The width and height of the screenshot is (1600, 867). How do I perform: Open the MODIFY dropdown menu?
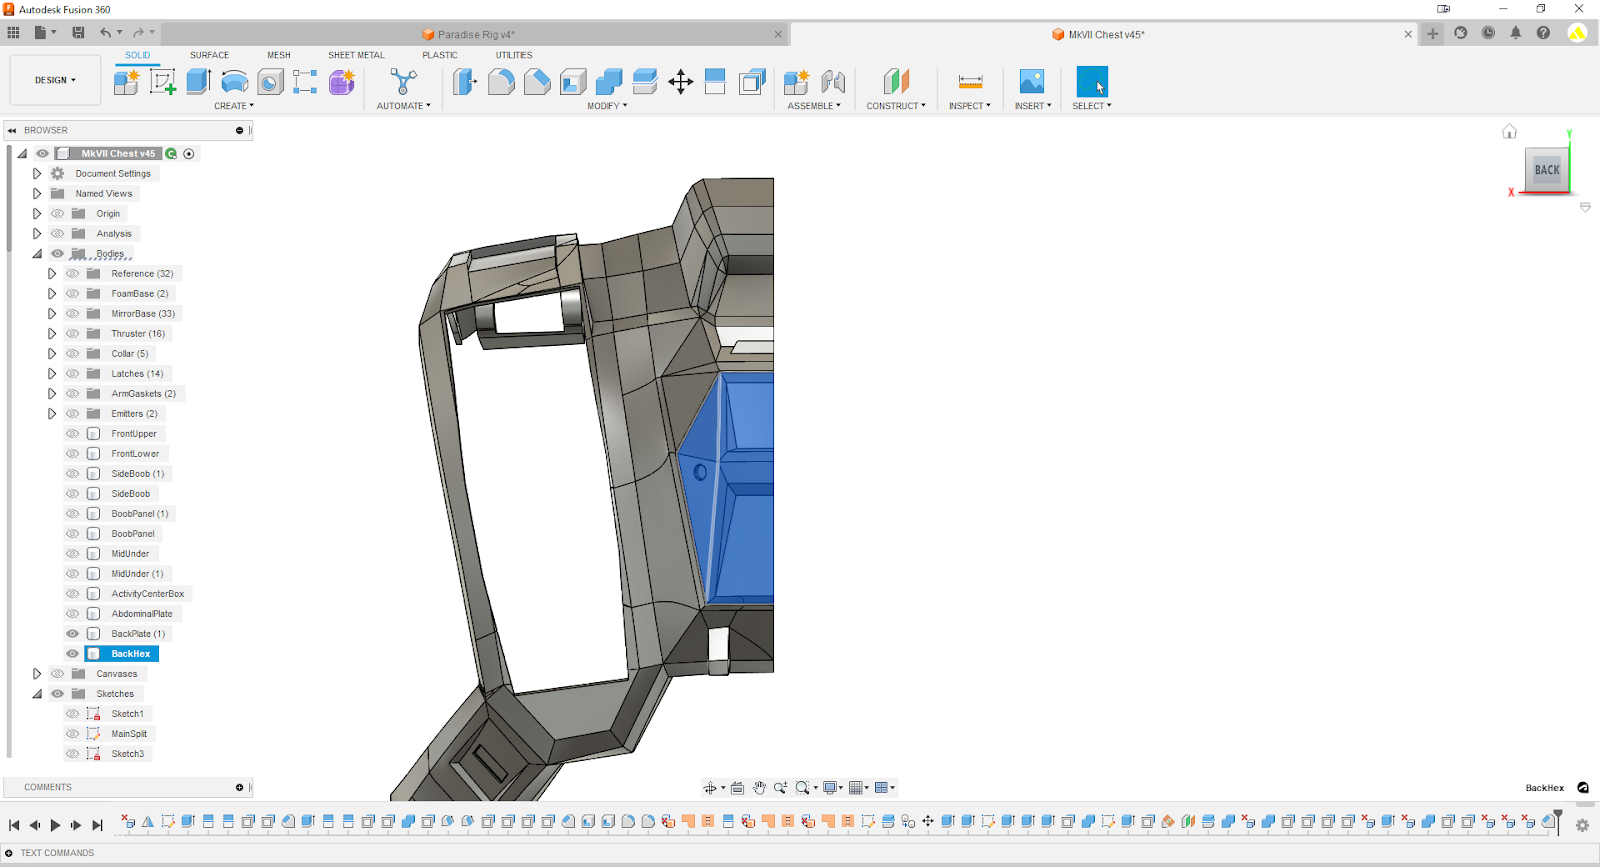[x=607, y=106]
